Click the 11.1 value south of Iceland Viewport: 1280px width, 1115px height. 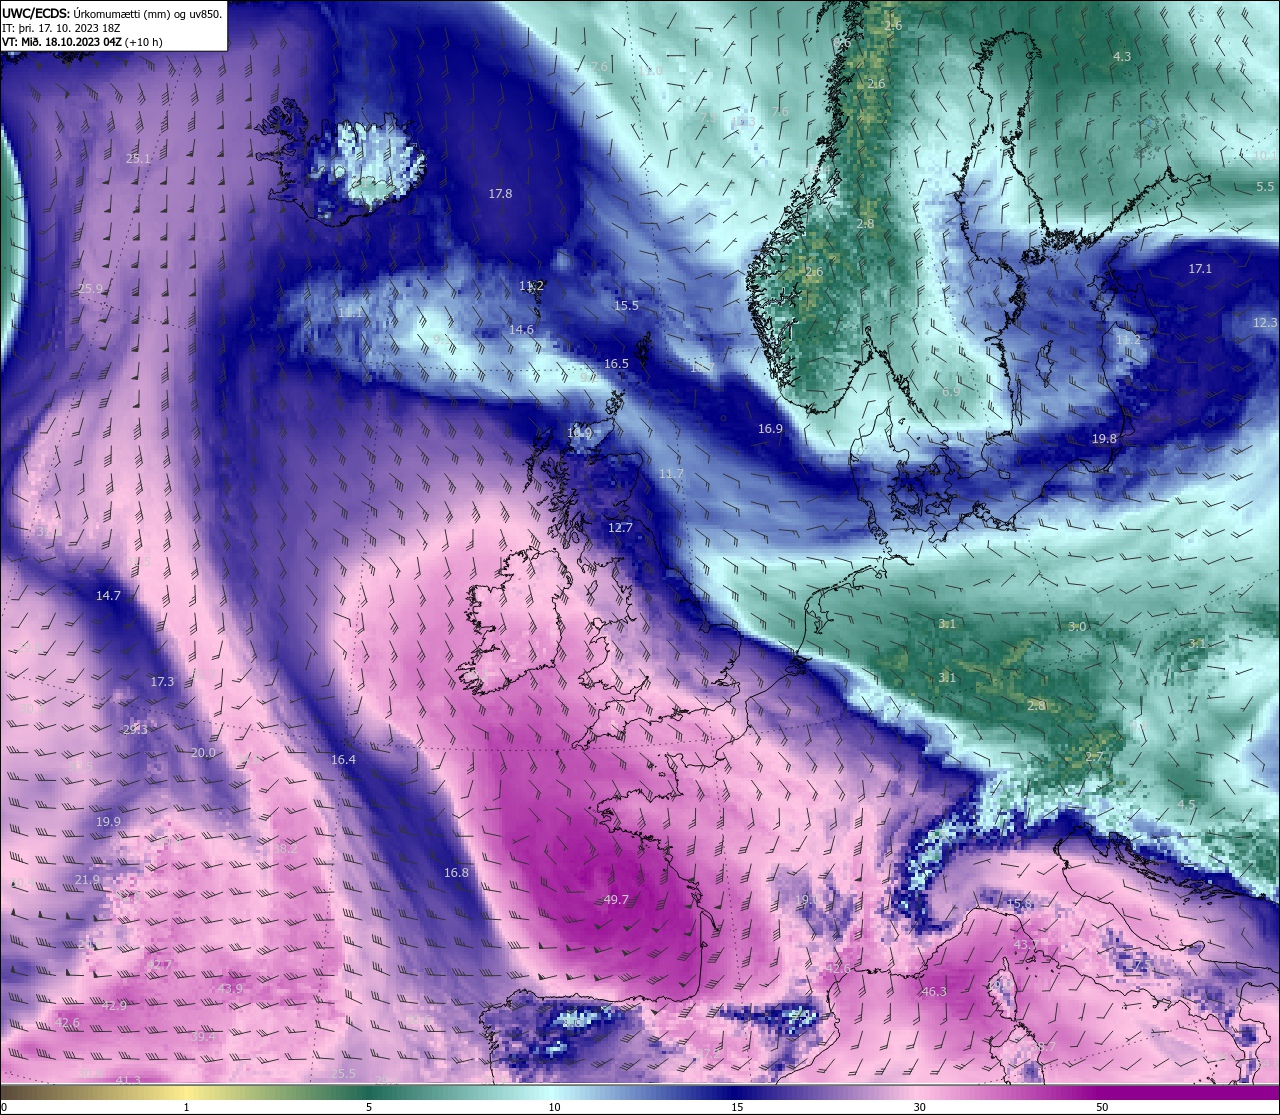pyautogui.click(x=350, y=313)
